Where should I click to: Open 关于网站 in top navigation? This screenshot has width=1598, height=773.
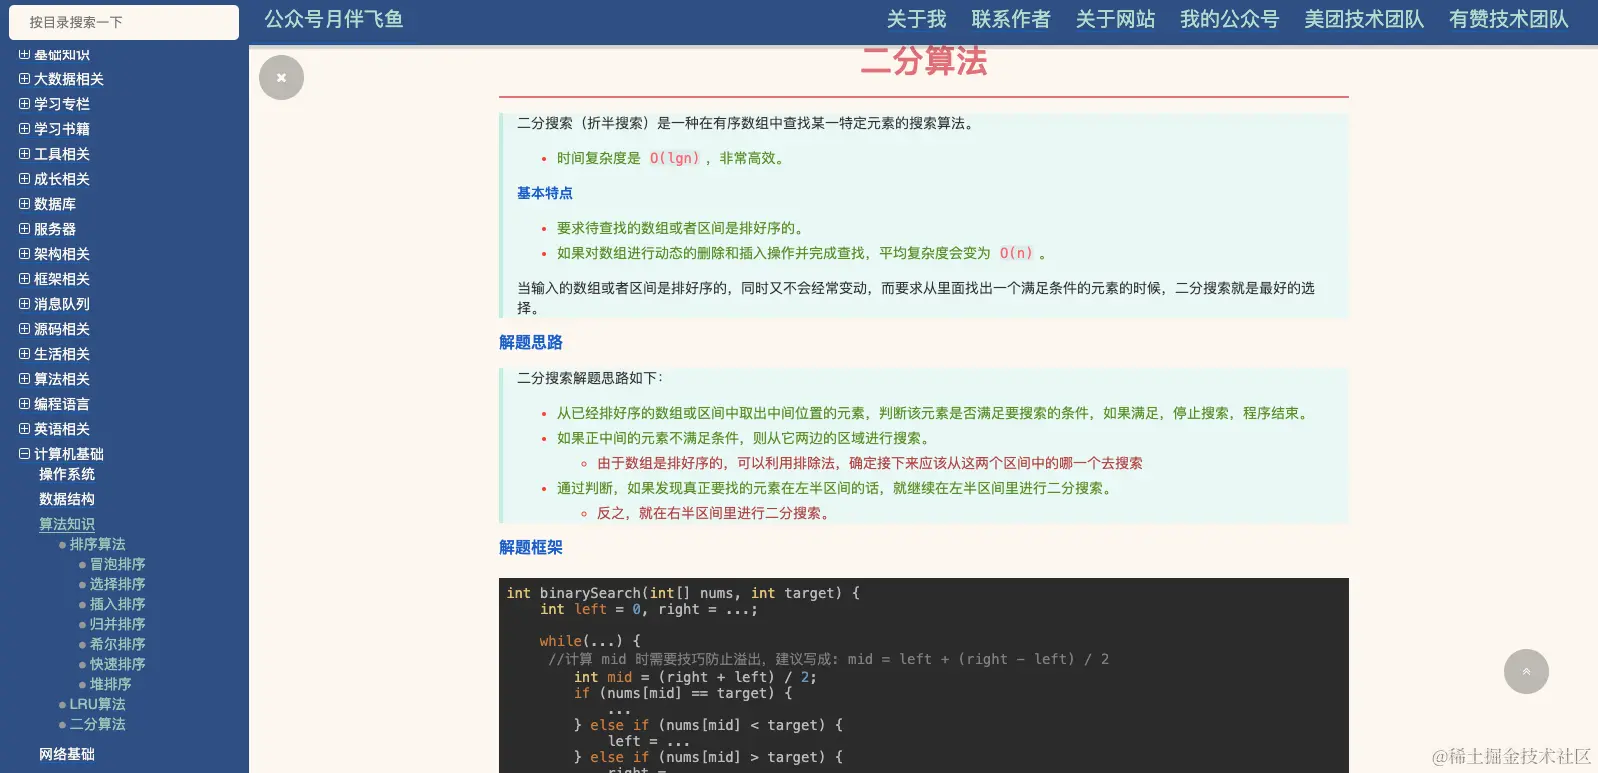tap(1115, 19)
